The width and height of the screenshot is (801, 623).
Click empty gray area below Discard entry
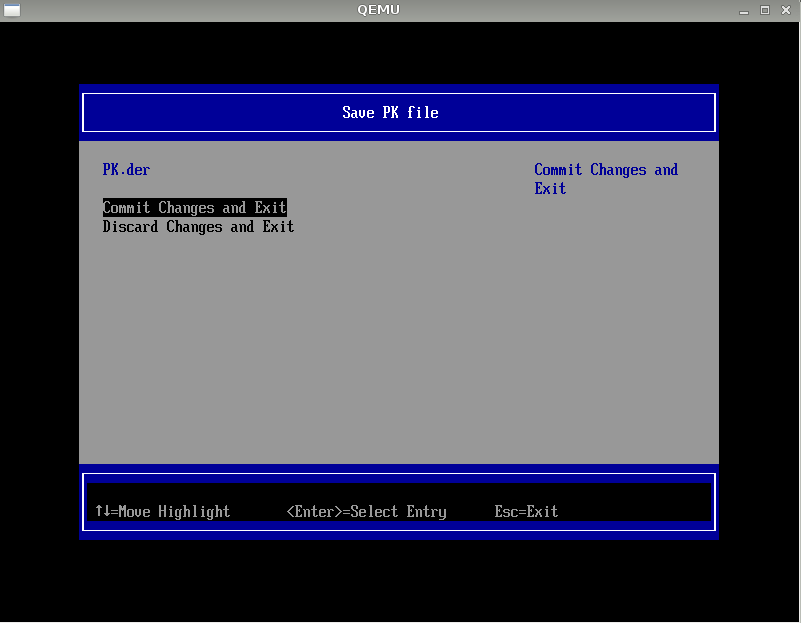pos(300,350)
